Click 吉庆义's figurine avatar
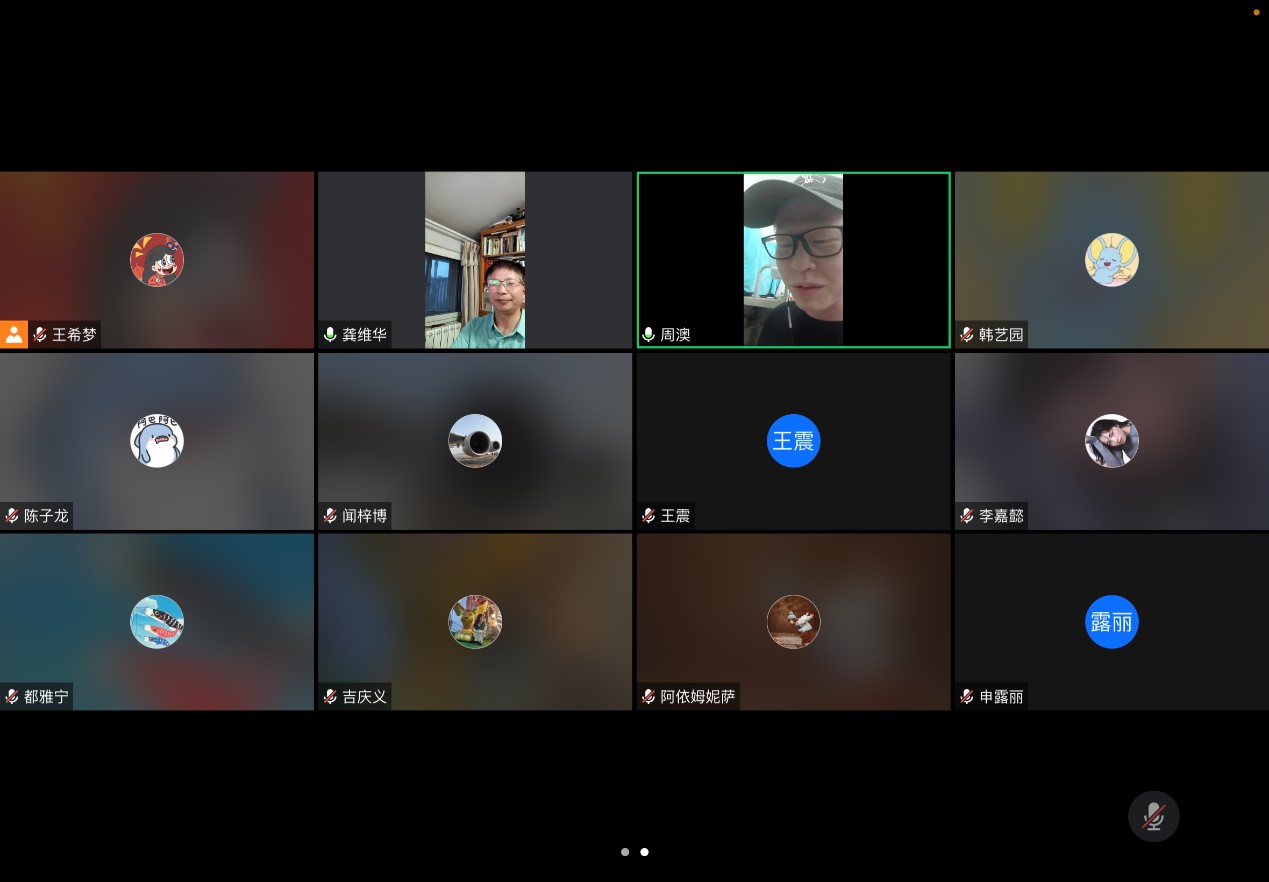Image resolution: width=1269 pixels, height=882 pixels. click(475, 622)
